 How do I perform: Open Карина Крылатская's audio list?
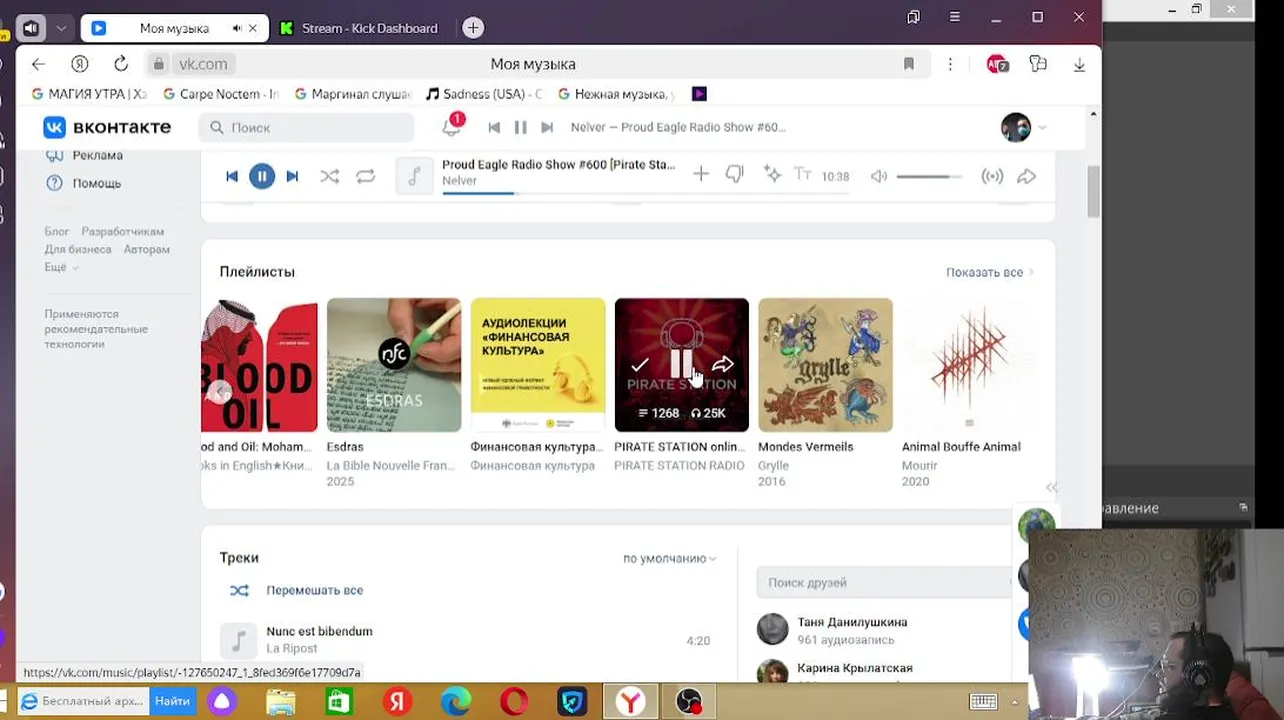(x=854, y=668)
